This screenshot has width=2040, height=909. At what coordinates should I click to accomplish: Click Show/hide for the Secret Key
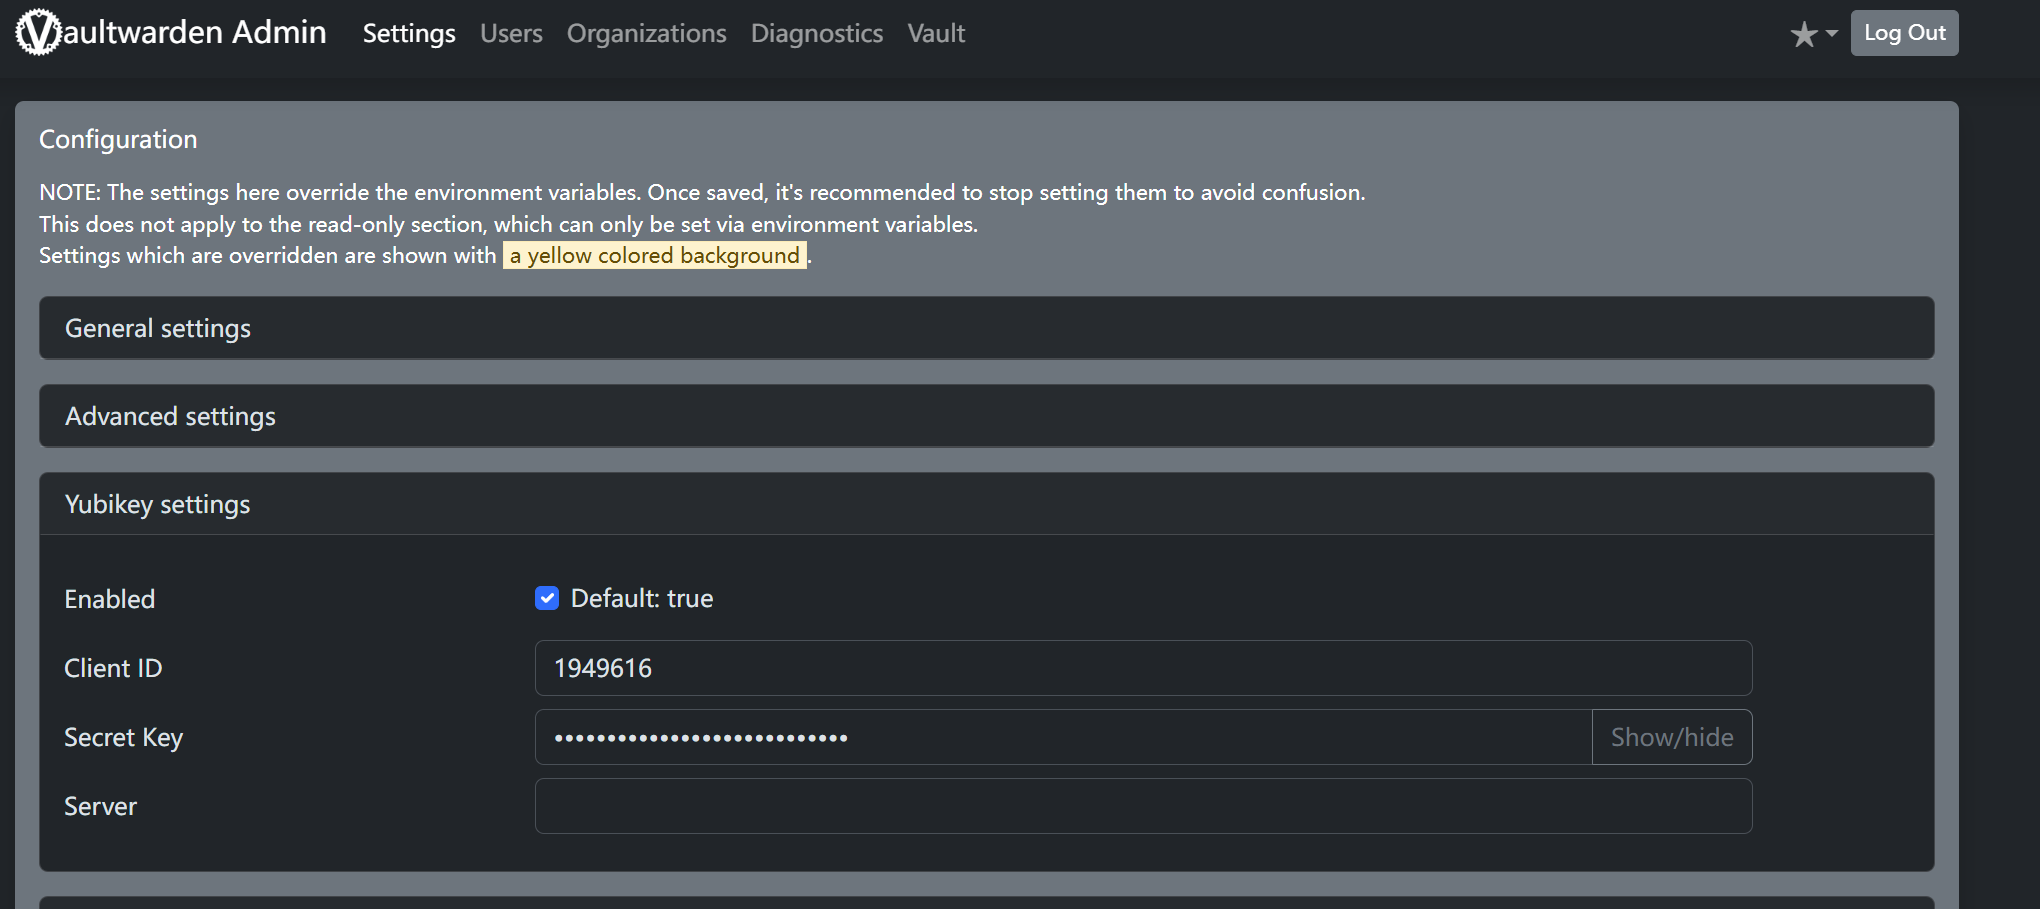(x=1672, y=737)
